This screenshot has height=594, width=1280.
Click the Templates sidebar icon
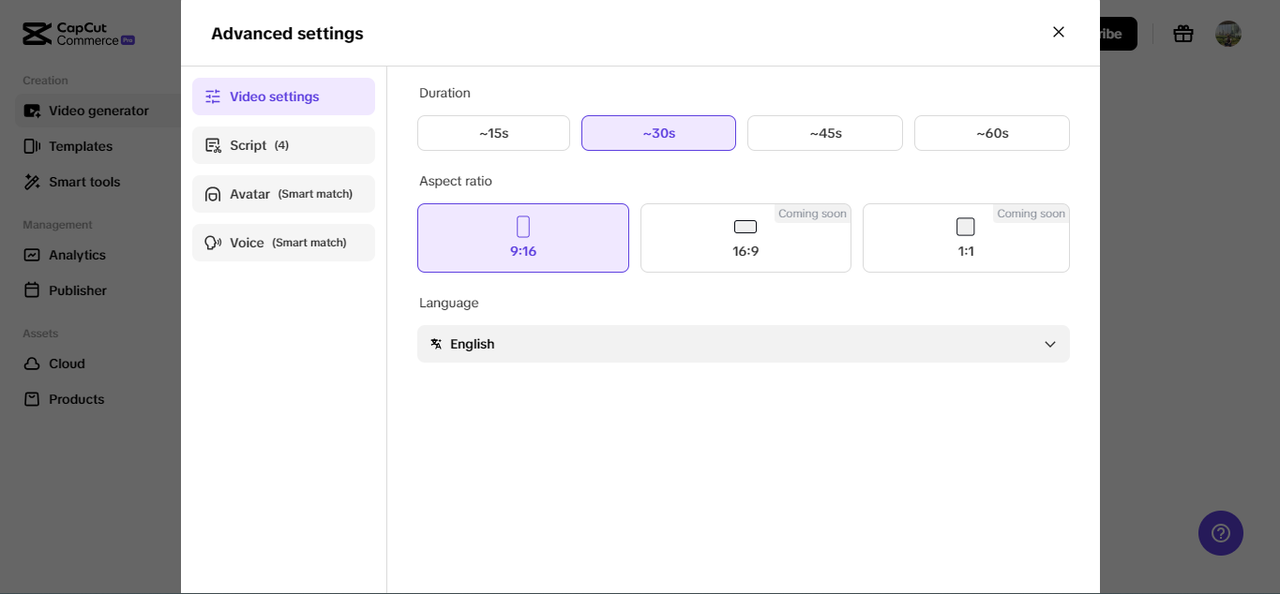[x=32, y=146]
